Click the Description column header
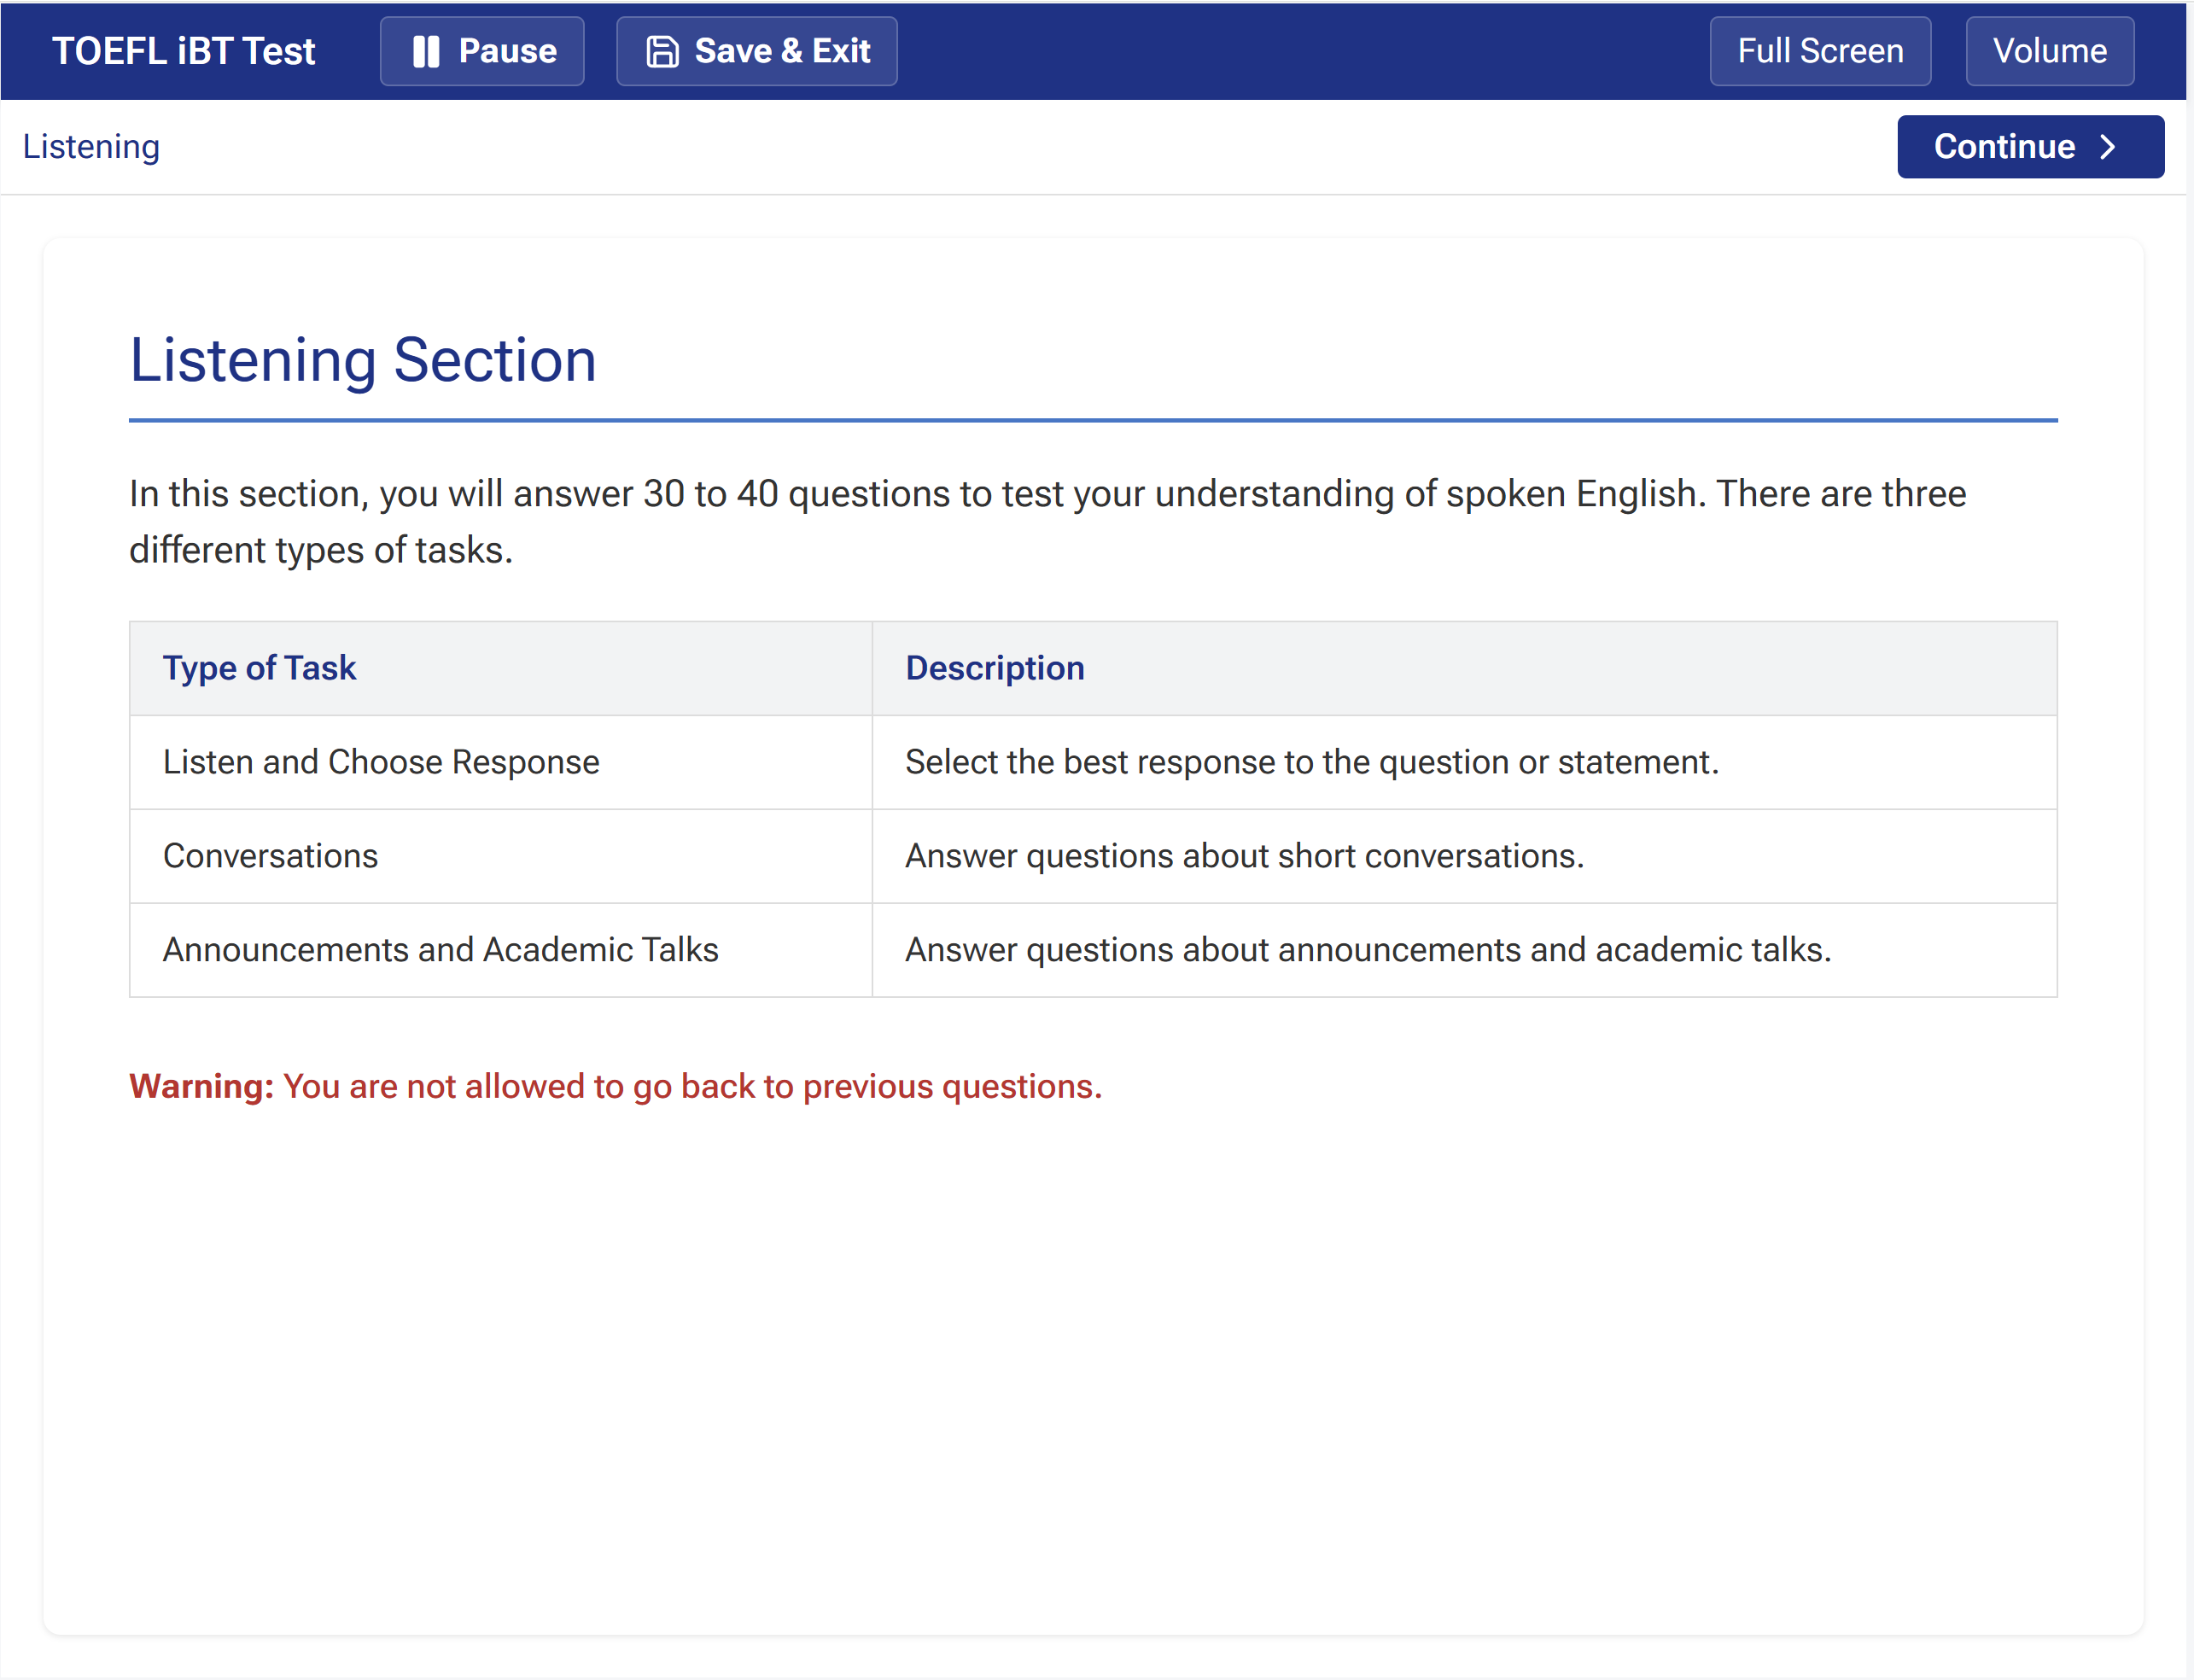 point(994,668)
